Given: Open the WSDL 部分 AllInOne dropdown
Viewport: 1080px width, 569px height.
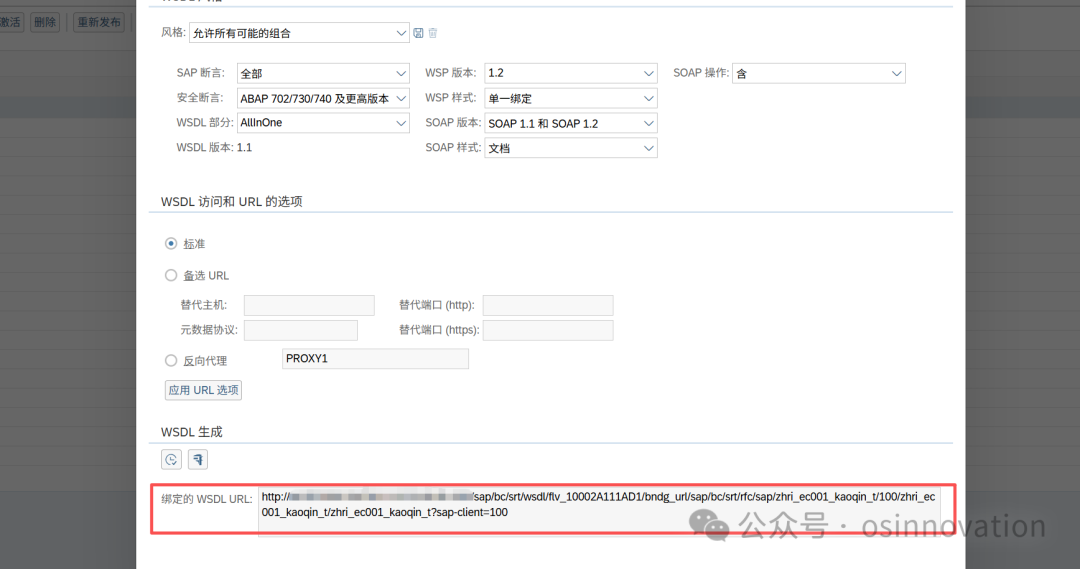Looking at the screenshot, I should point(323,123).
